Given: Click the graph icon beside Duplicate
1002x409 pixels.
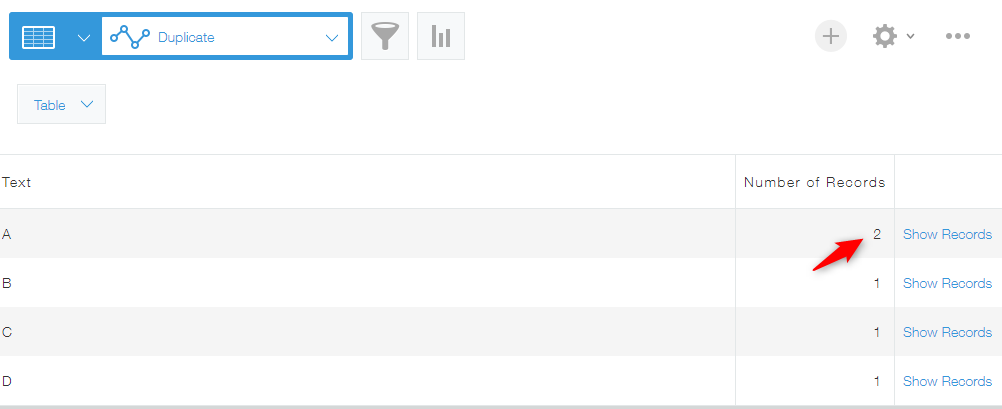Looking at the screenshot, I should pos(129,37).
